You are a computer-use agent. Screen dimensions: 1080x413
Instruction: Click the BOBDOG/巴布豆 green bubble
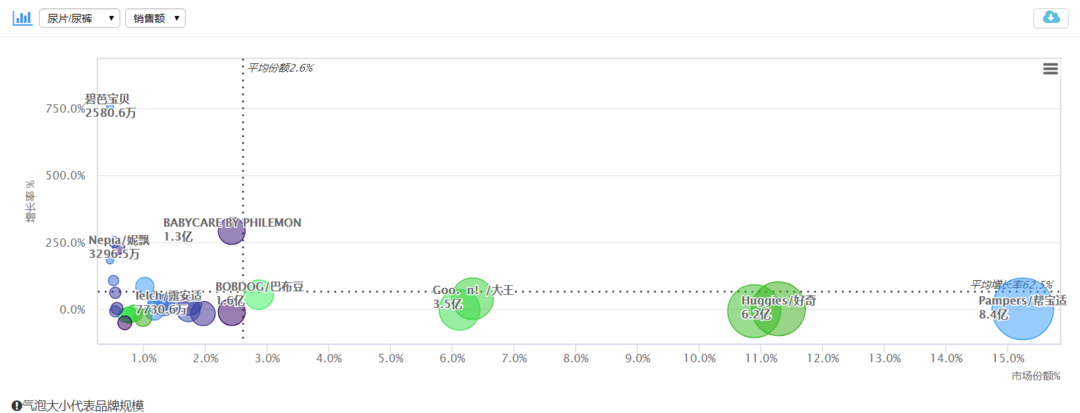pyautogui.click(x=258, y=295)
